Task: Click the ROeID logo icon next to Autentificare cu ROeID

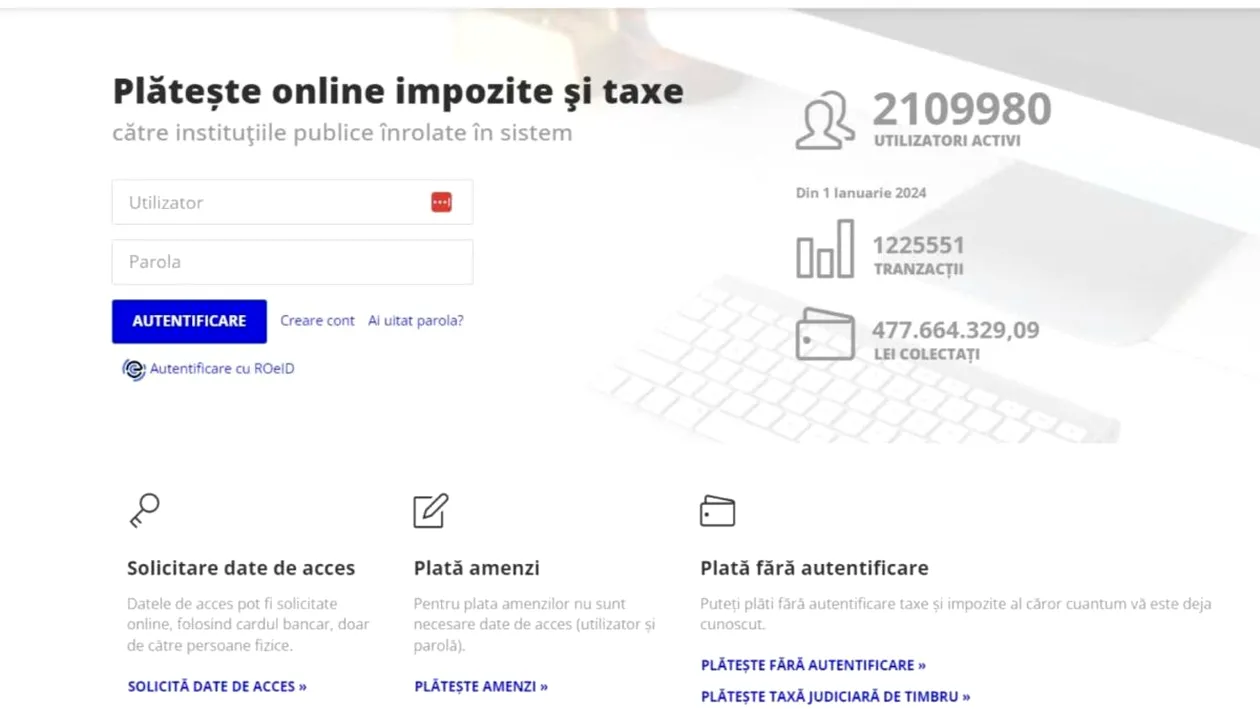Action: pyautogui.click(x=133, y=368)
